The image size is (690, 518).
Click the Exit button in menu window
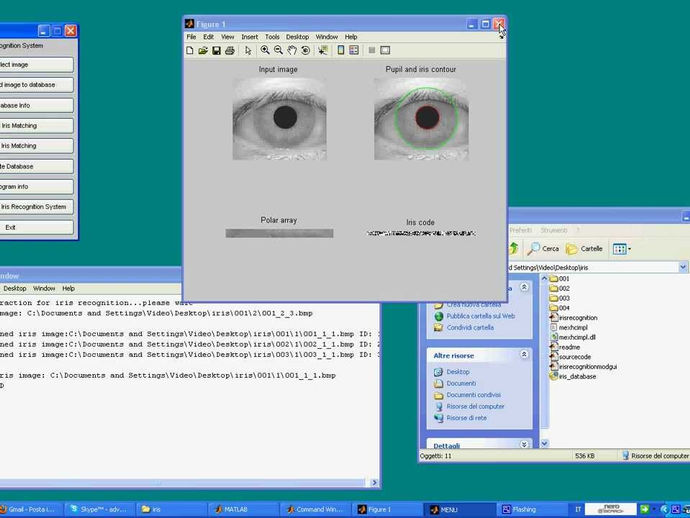pyautogui.click(x=37, y=228)
